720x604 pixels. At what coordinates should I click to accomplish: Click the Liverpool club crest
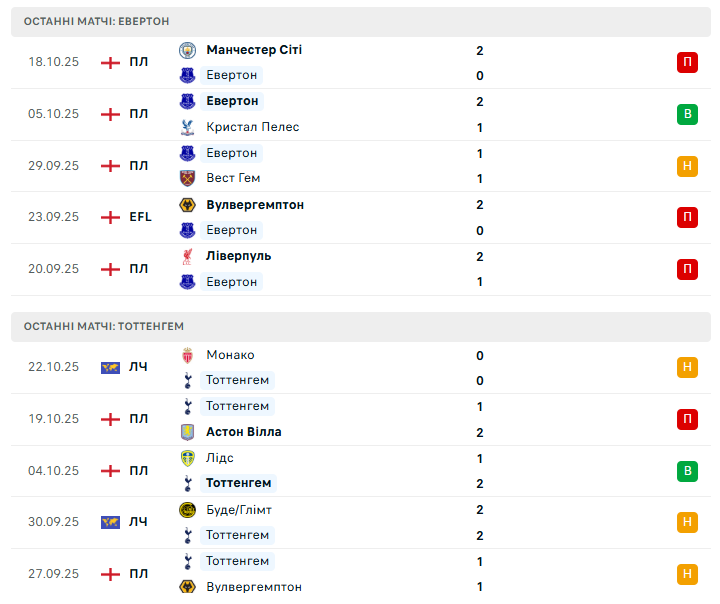click(187, 256)
